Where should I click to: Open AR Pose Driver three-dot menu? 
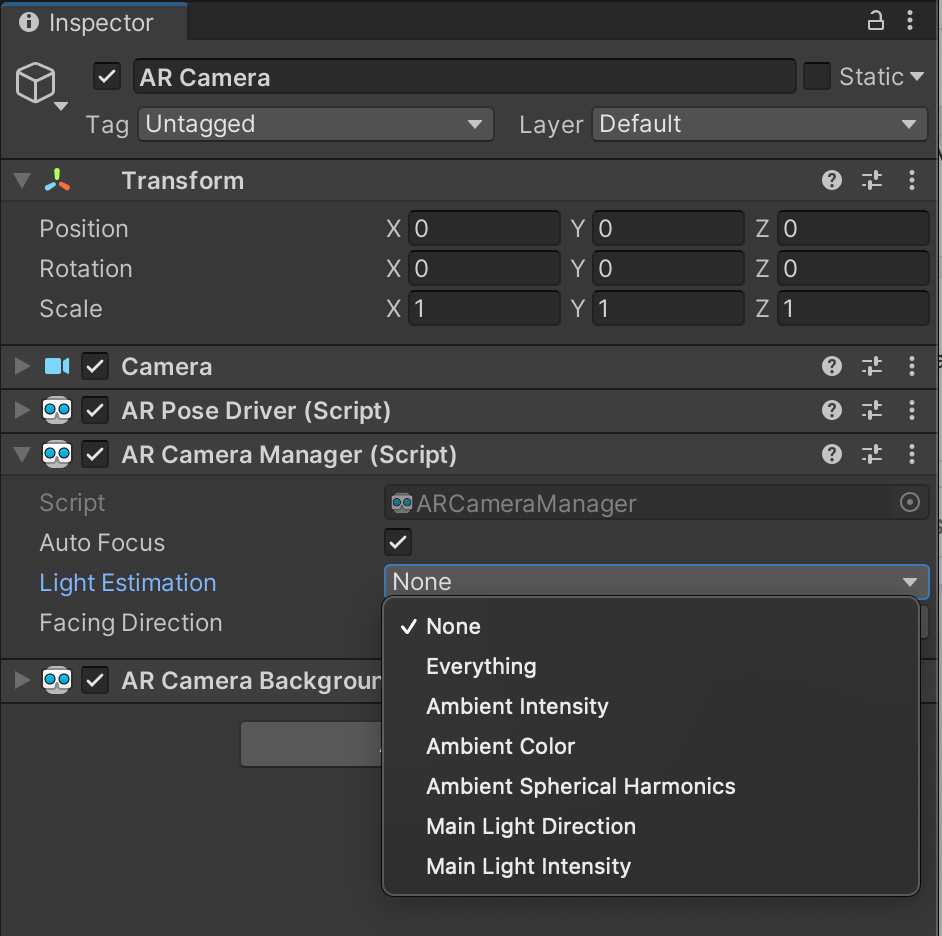911,410
